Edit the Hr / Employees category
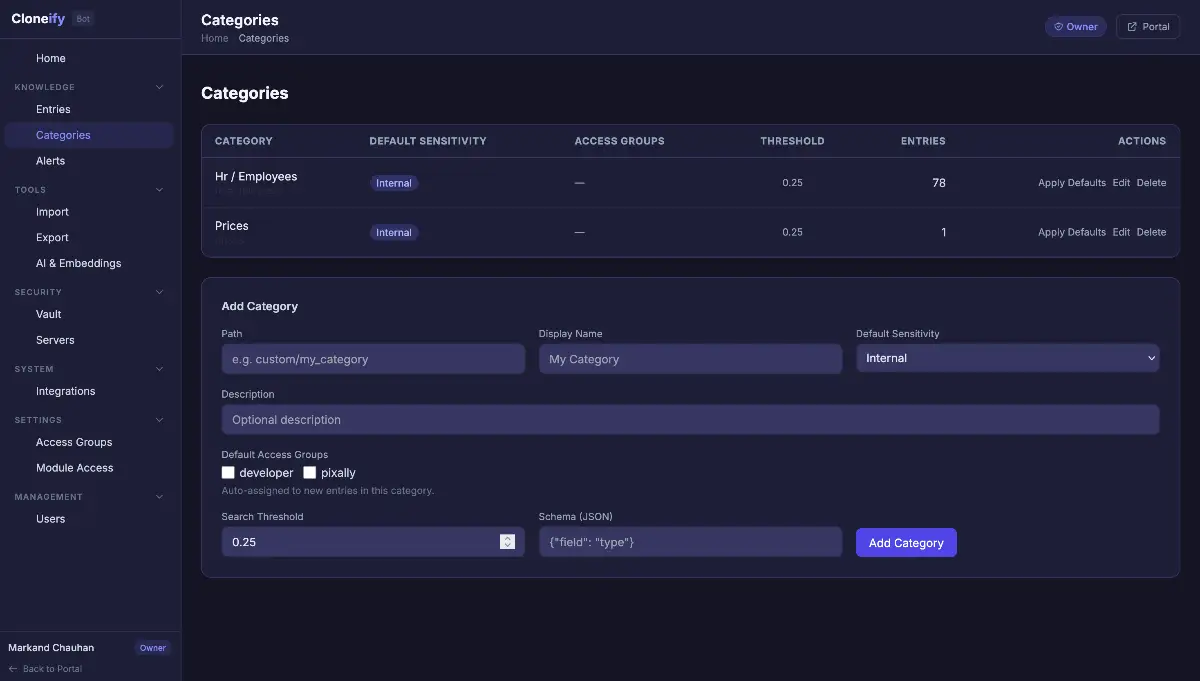Viewport: 1200px width, 681px height. pyautogui.click(x=1121, y=183)
